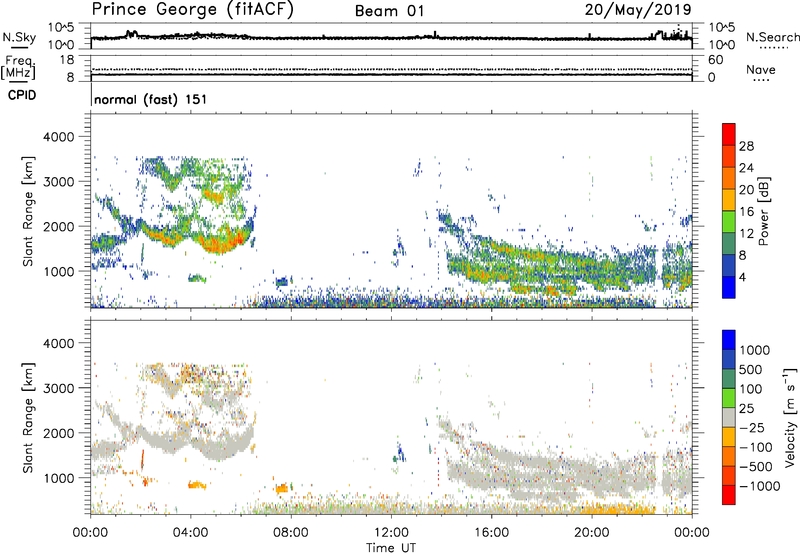Click the '12:00' time axis tick label

[391, 533]
